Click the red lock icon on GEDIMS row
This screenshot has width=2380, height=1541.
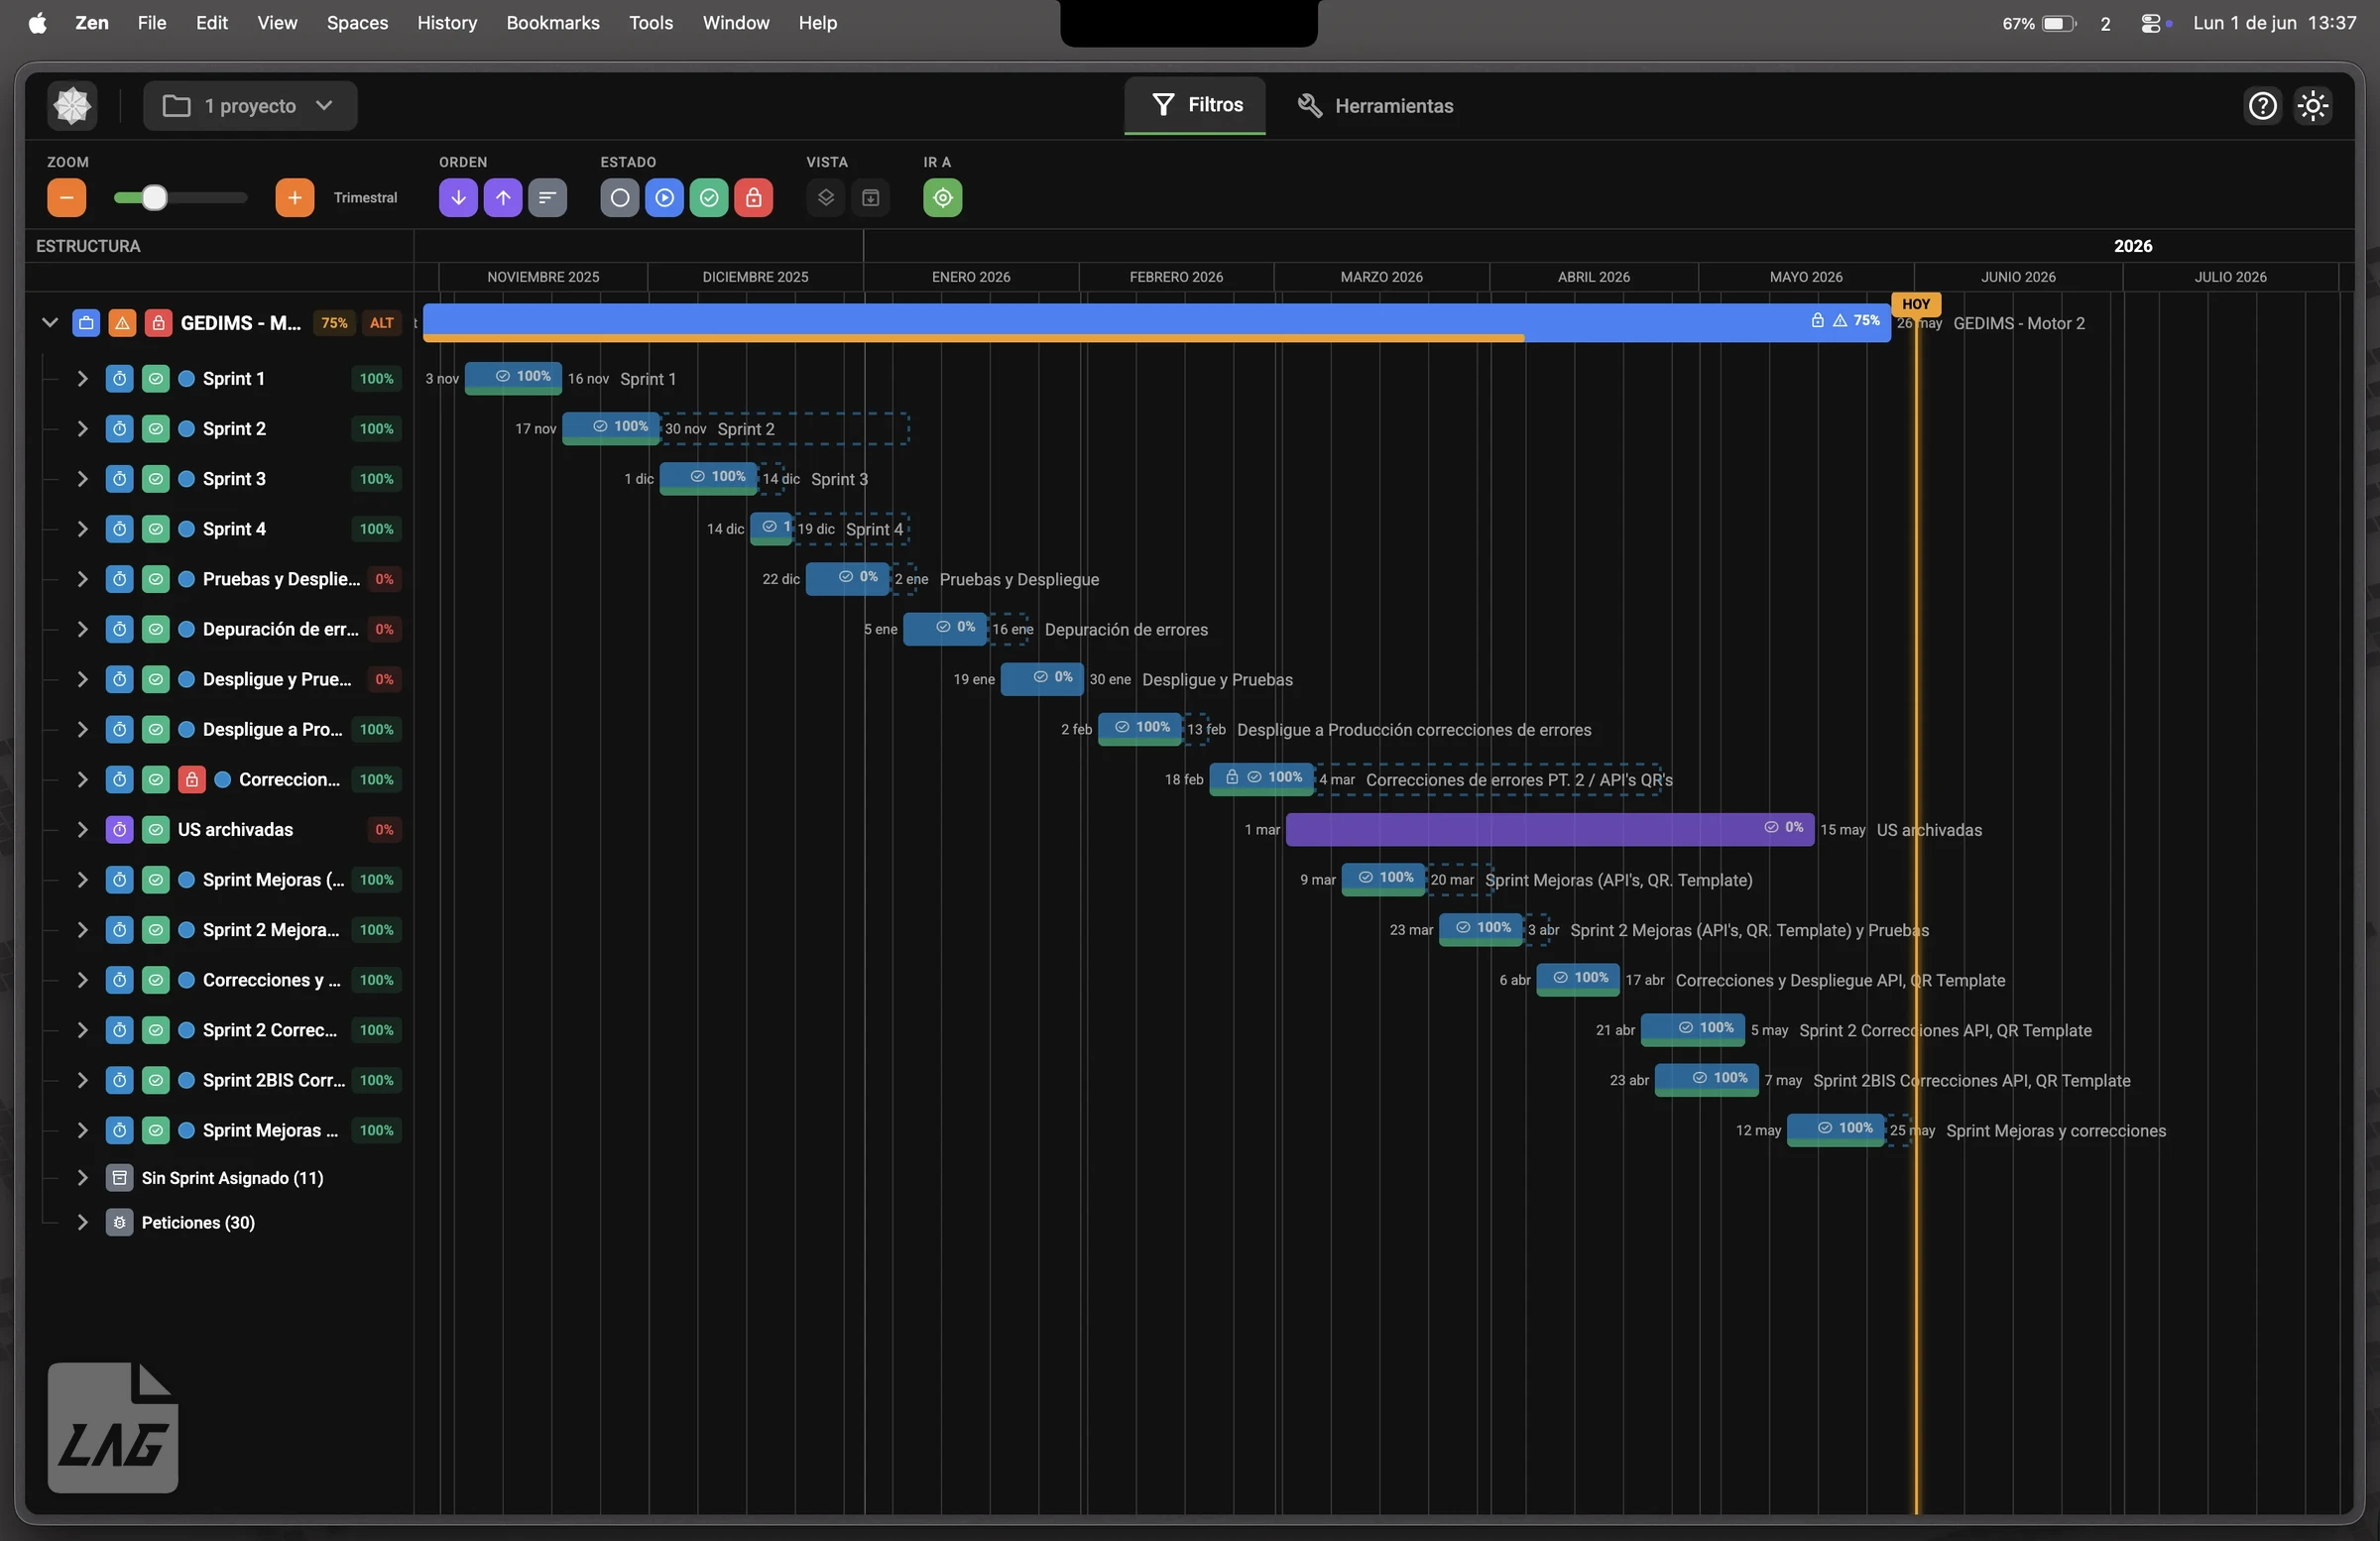click(158, 323)
